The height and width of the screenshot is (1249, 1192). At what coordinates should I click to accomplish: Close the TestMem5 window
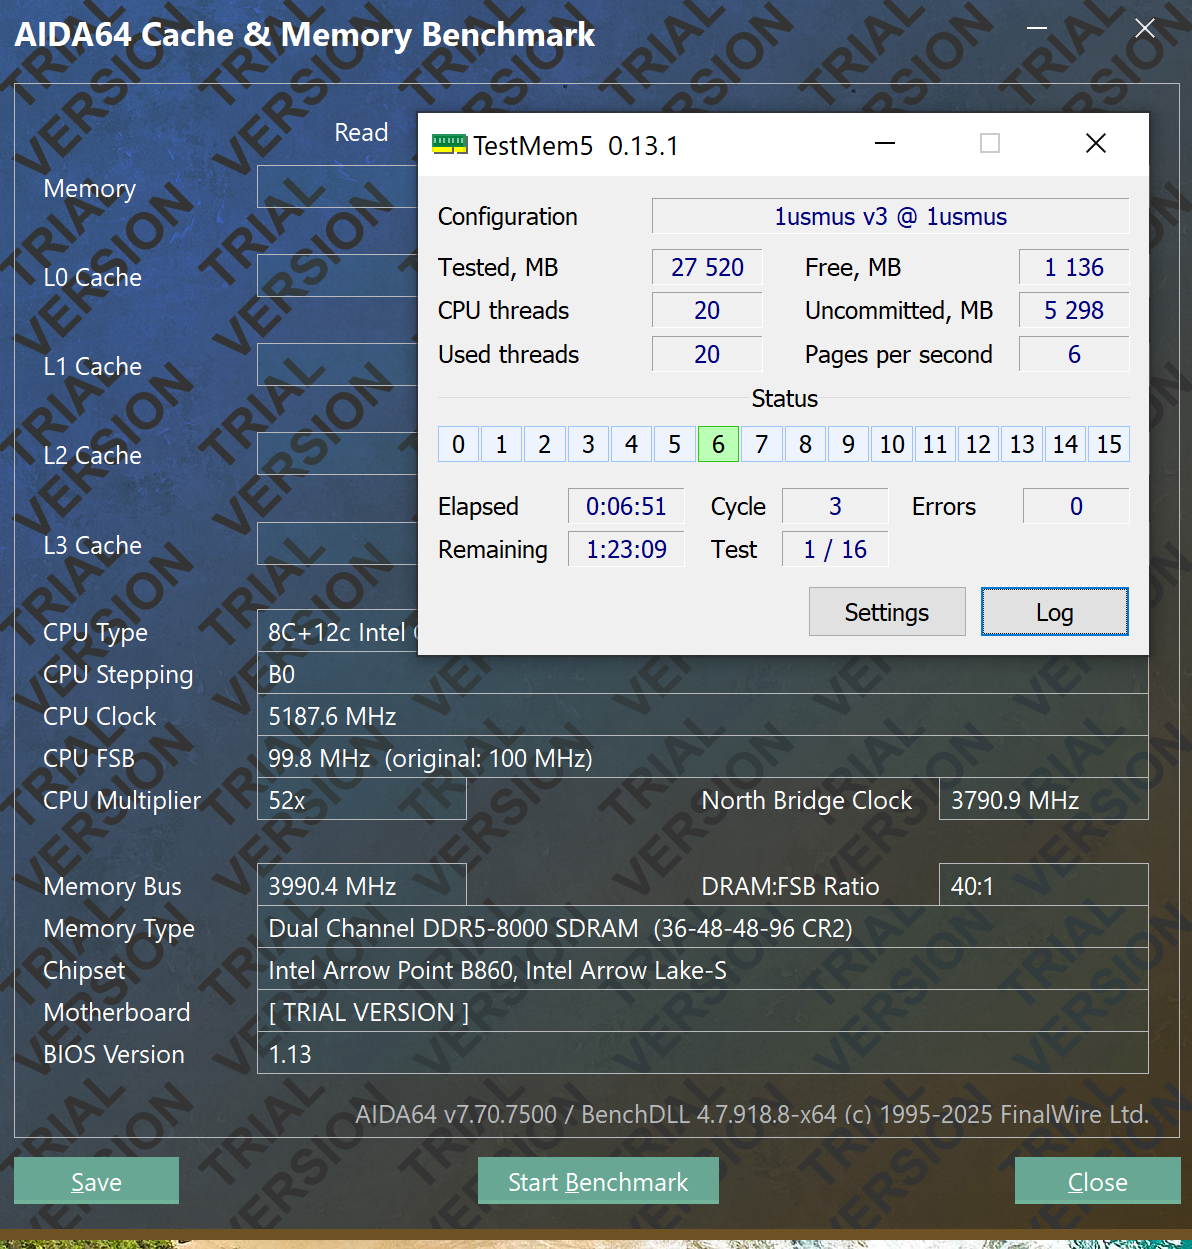pyautogui.click(x=1096, y=144)
